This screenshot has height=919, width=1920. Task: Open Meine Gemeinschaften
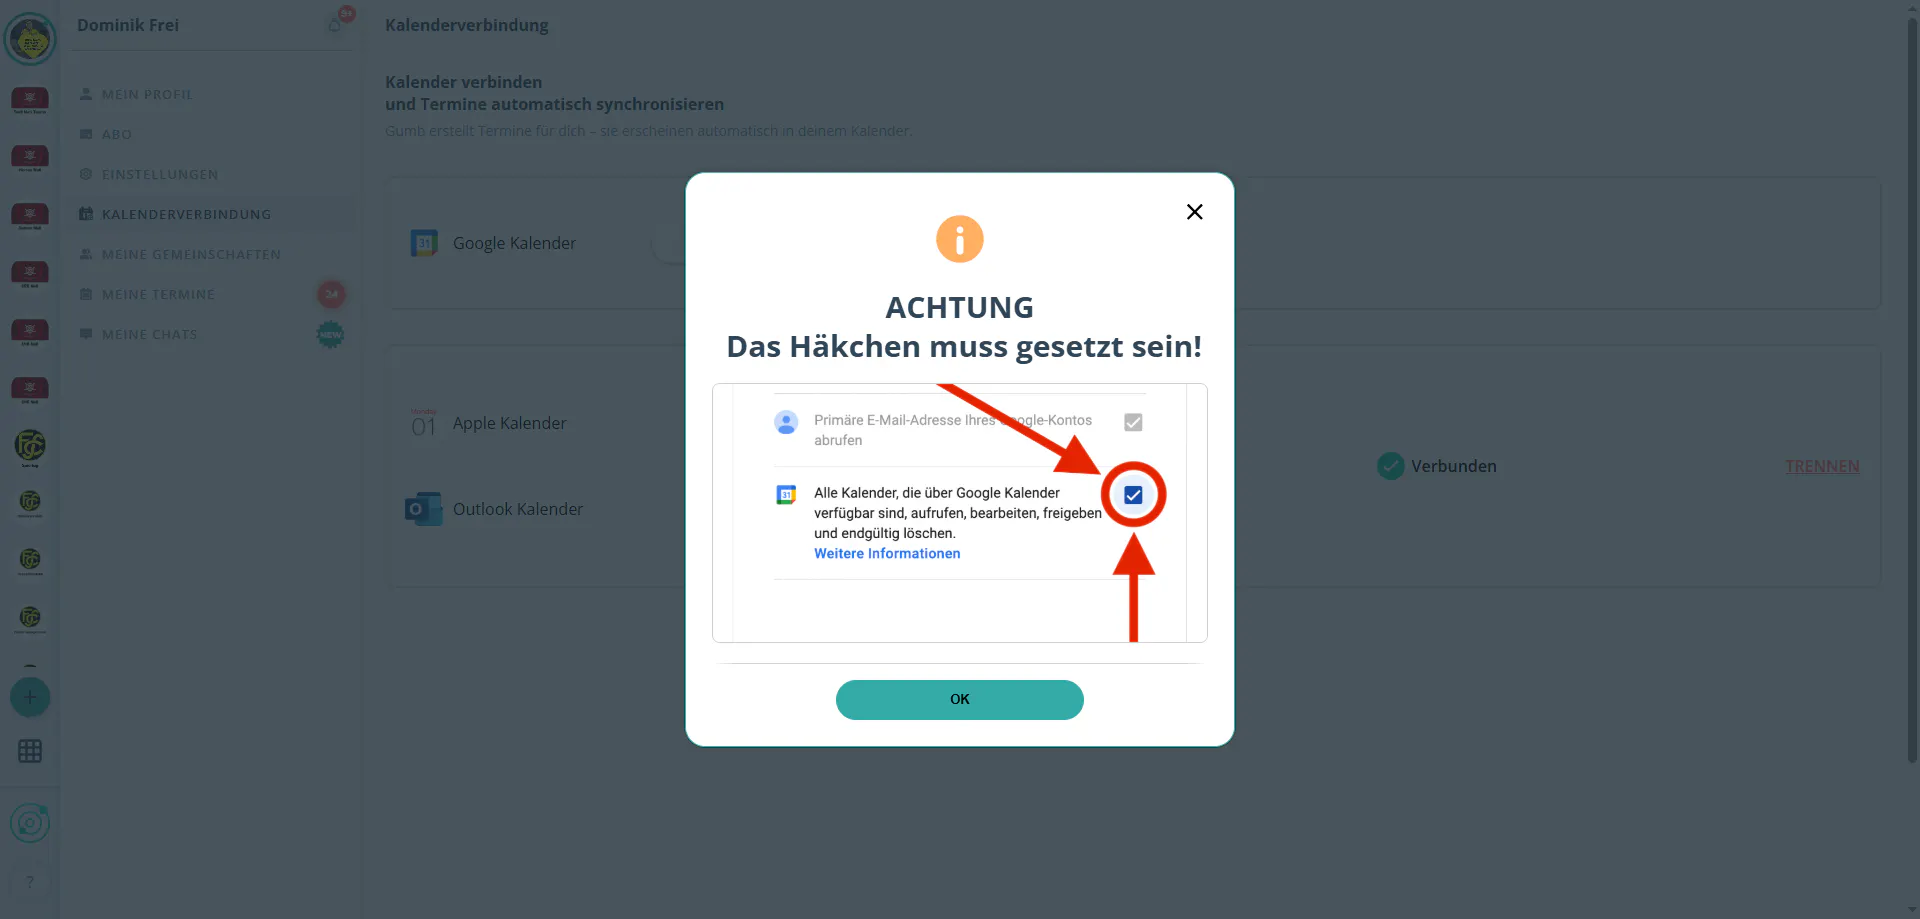click(191, 254)
